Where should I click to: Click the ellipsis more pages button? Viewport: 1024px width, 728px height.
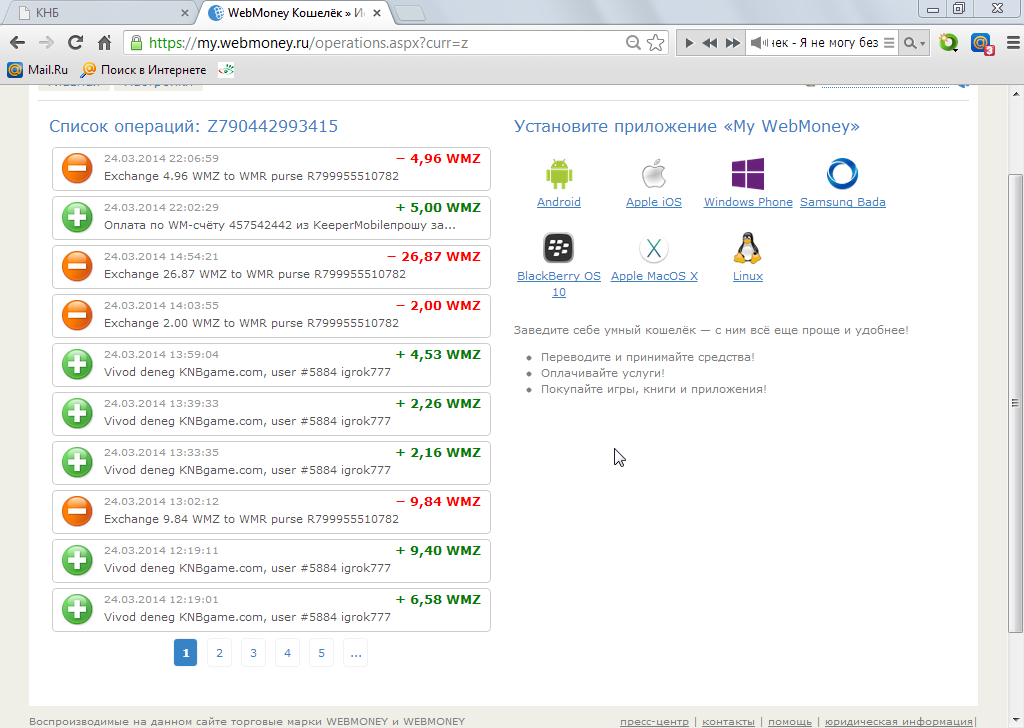click(x=355, y=653)
